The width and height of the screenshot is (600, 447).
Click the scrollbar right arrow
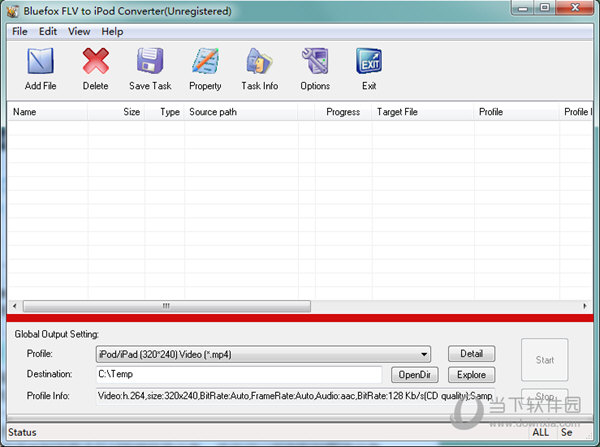[585, 306]
